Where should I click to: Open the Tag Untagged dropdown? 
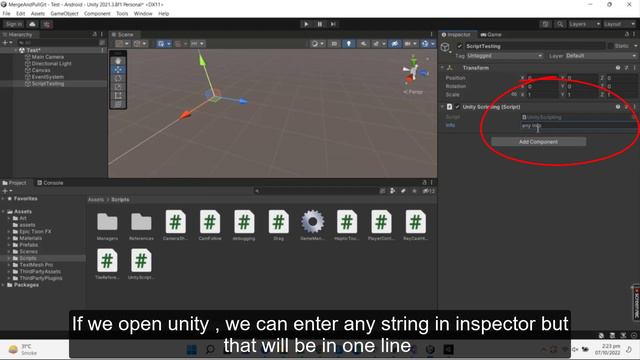pos(504,56)
